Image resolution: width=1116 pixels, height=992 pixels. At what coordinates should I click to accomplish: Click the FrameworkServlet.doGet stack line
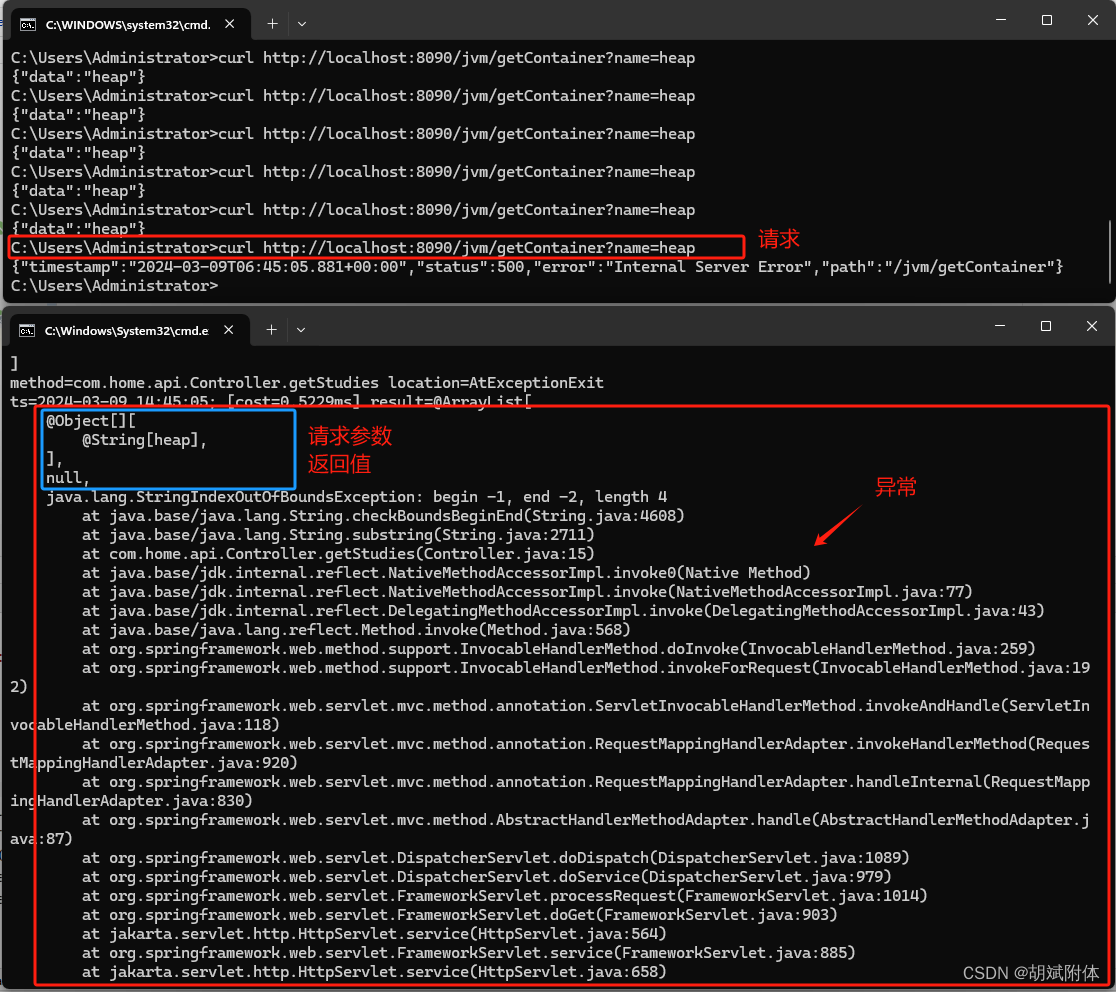[x=459, y=914]
